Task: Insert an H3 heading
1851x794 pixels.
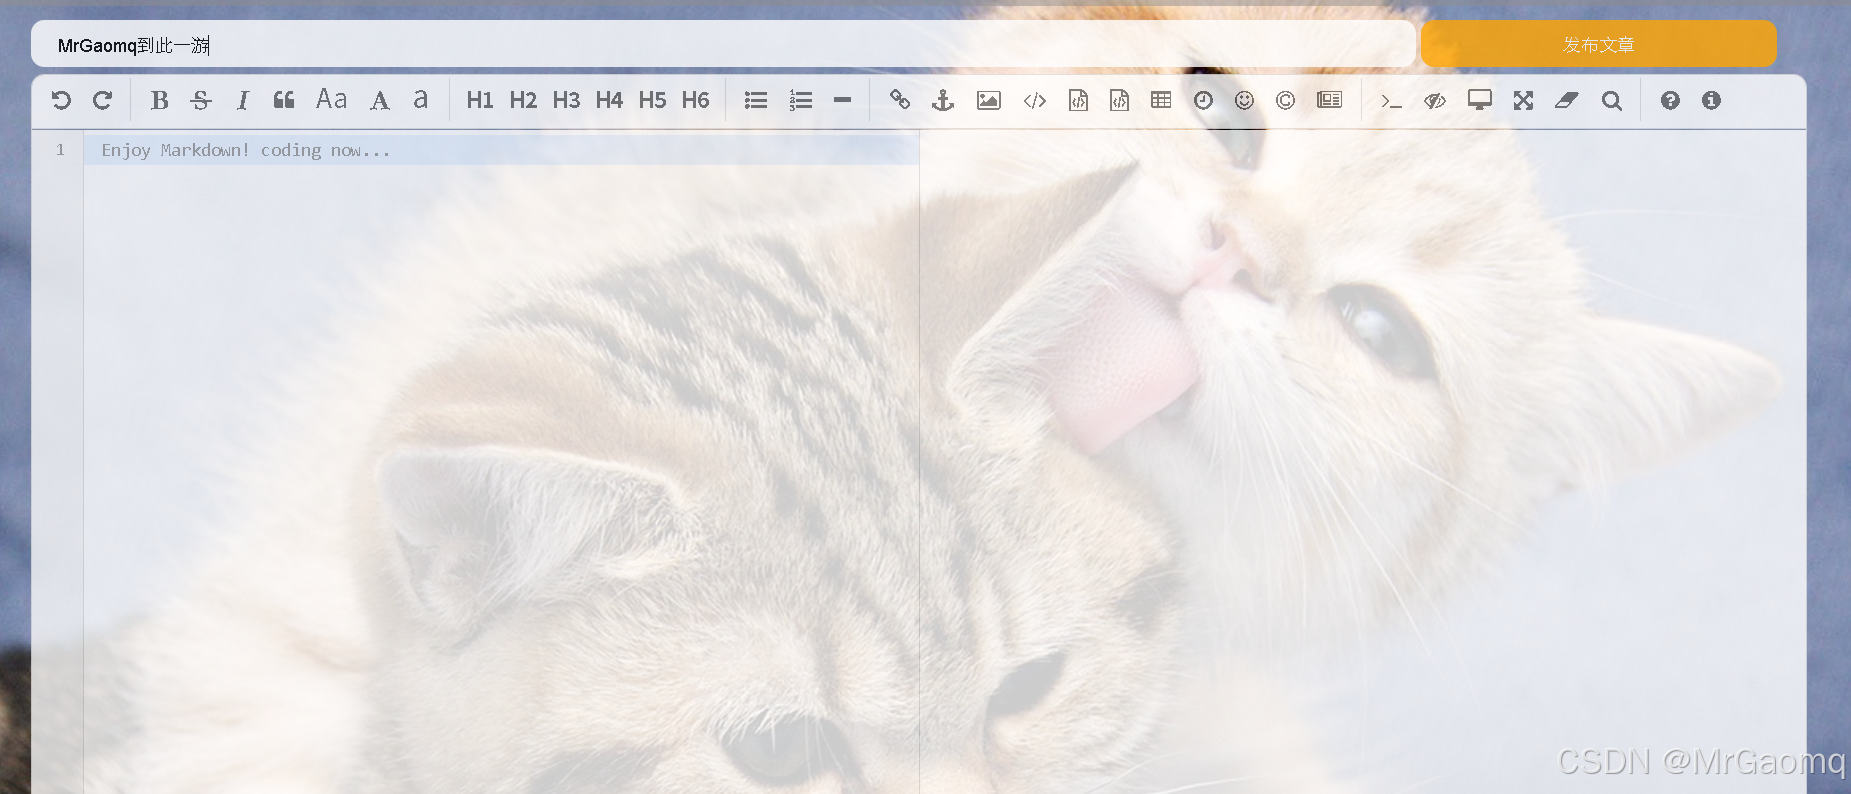Action: pos(566,100)
